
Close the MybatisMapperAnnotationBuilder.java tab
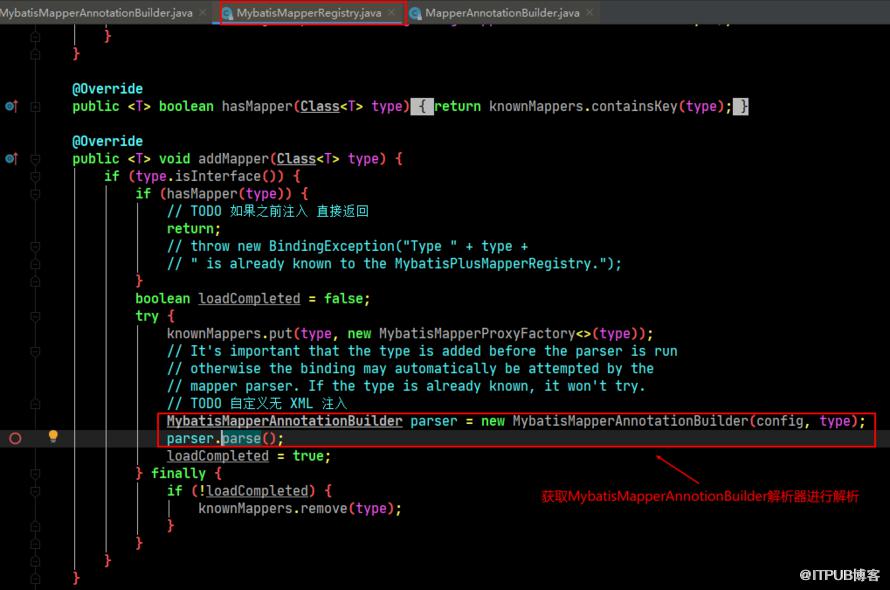point(203,12)
